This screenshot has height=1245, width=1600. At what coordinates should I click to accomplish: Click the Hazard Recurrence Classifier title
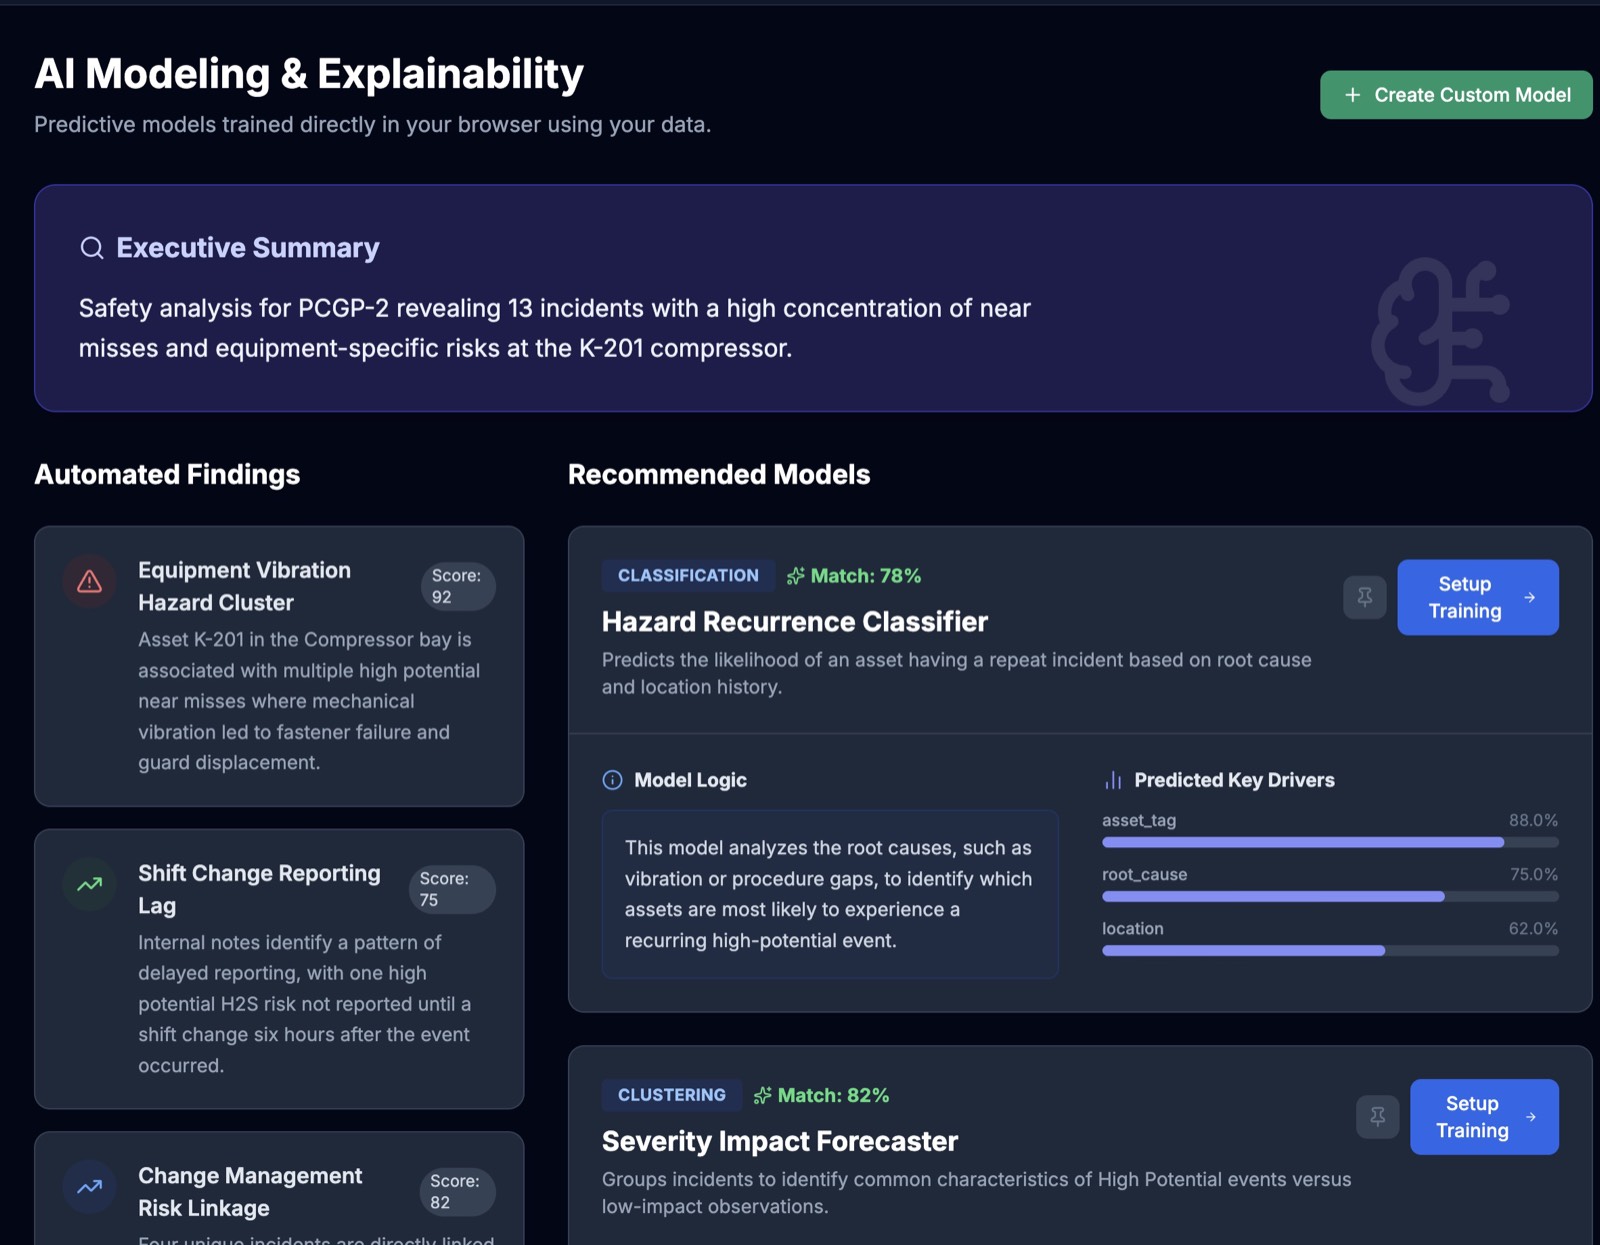(x=795, y=622)
